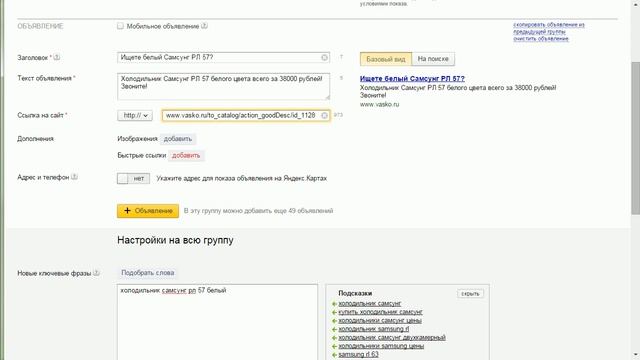Image resolution: width=640 pixels, height=360 pixels.
Task: Add suggestion холодильник самсунг with its plus icon
Action: click(x=334, y=304)
